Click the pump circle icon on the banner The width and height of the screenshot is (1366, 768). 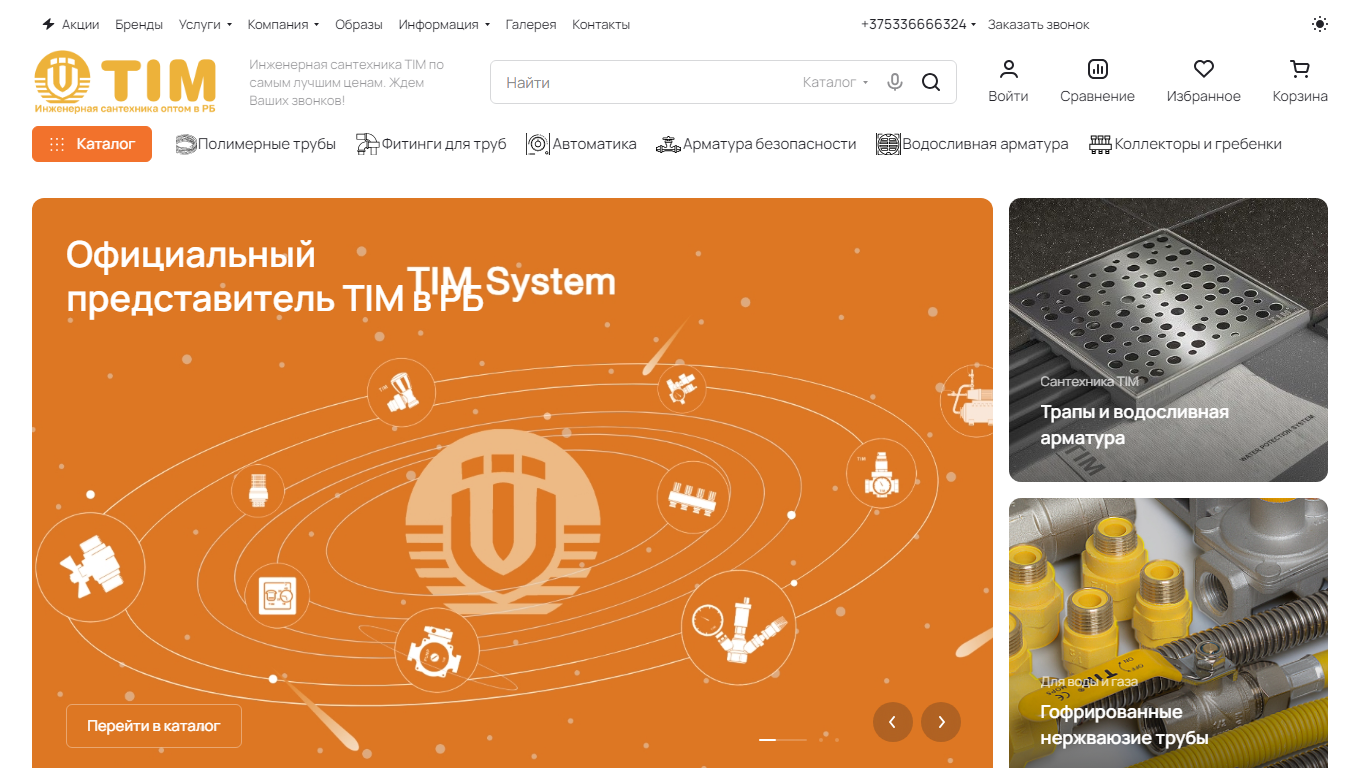(x=437, y=651)
